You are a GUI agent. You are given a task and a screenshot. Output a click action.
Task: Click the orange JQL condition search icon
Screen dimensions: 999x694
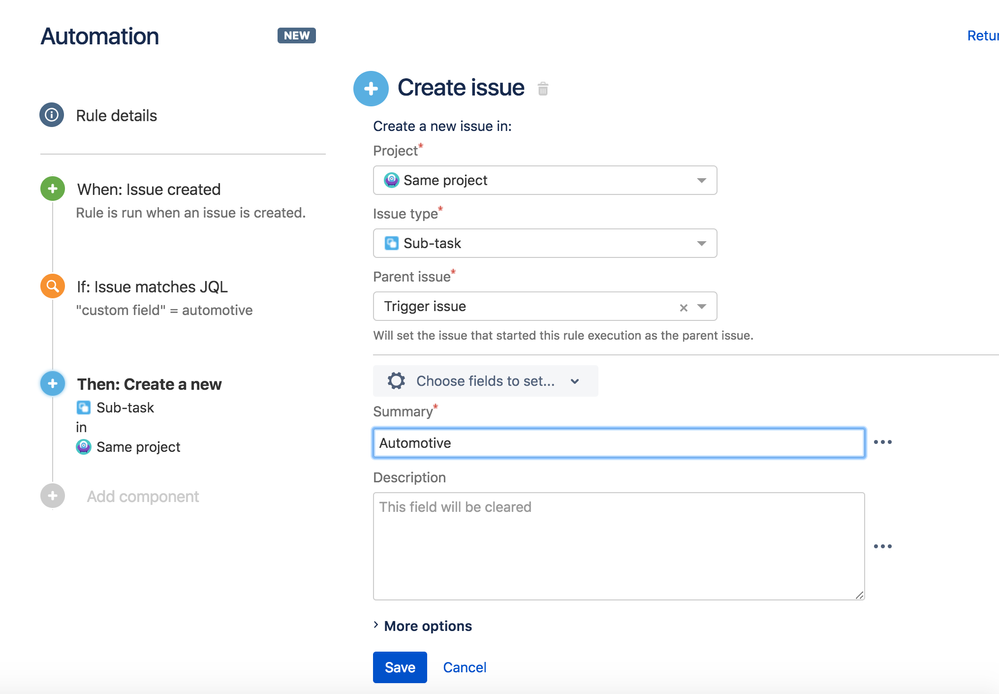(x=52, y=286)
